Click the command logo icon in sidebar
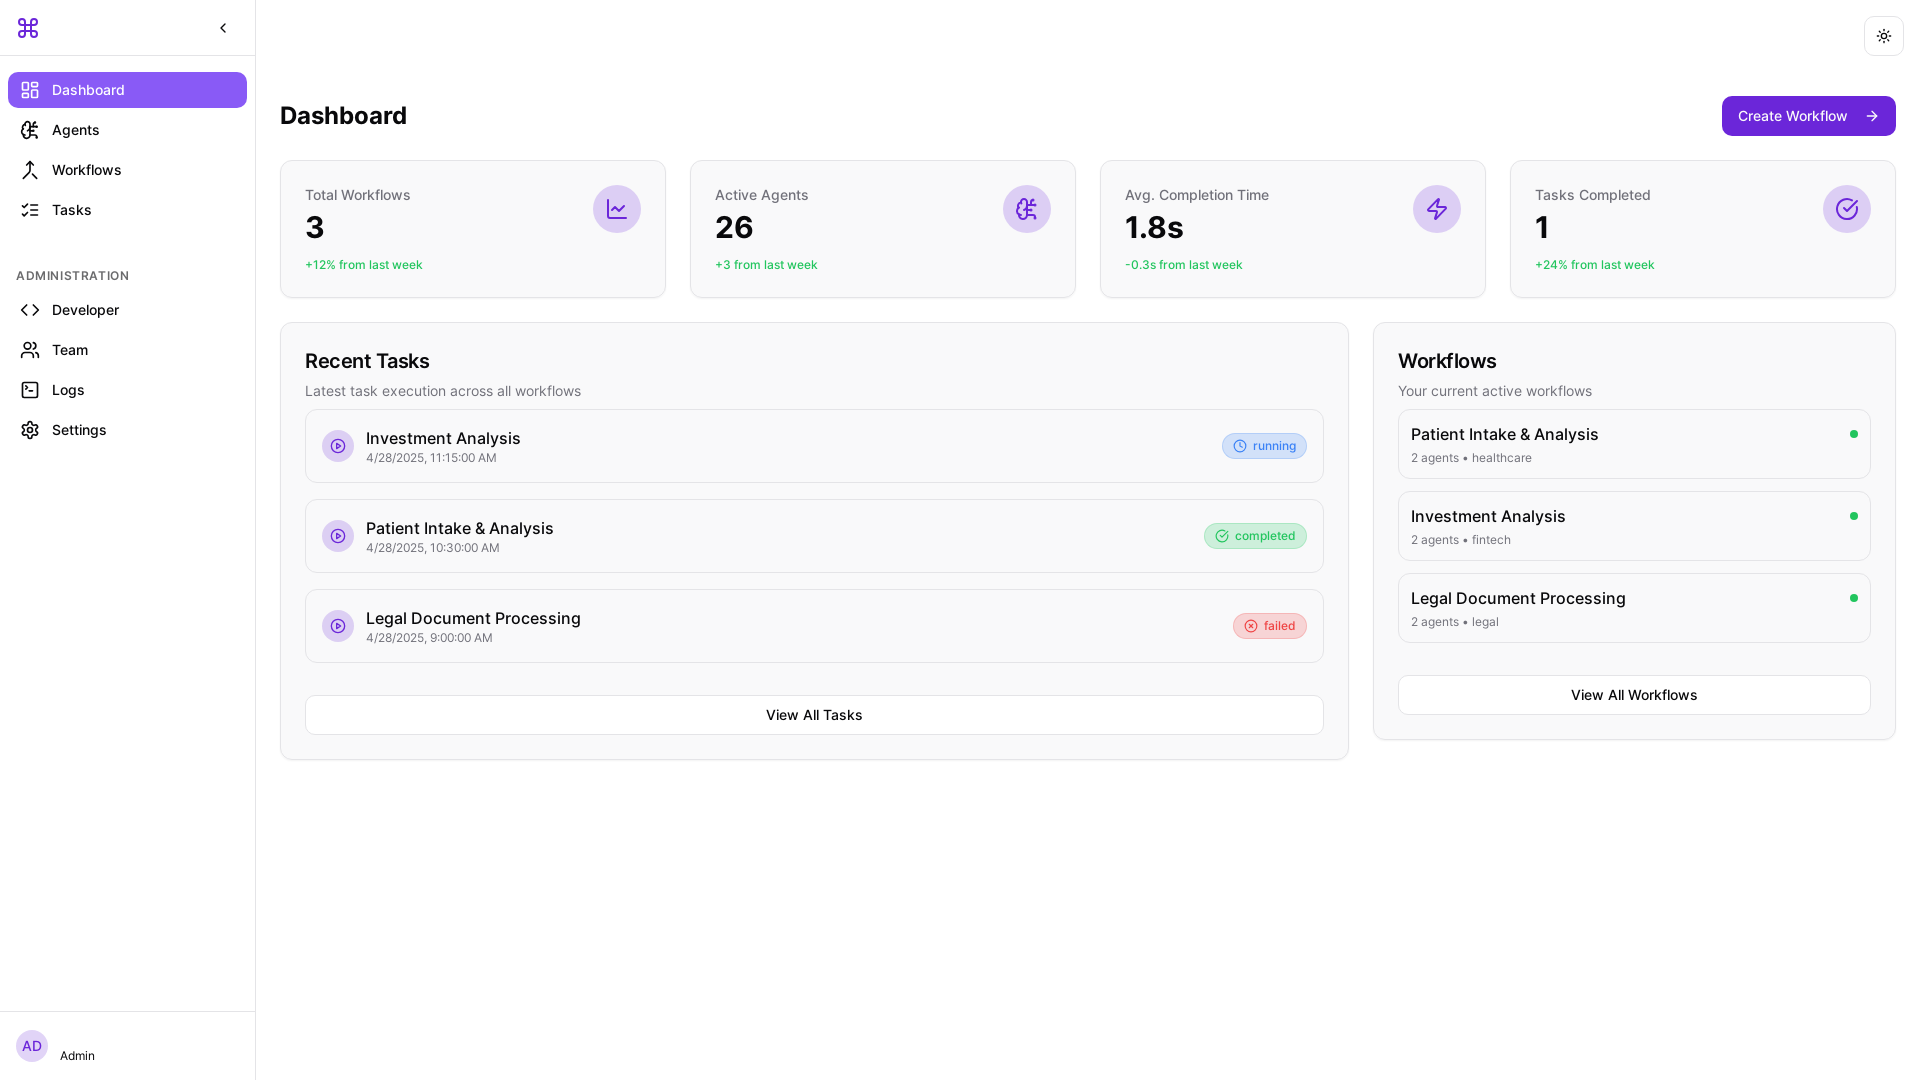The height and width of the screenshot is (1080, 1920). pos(28,28)
